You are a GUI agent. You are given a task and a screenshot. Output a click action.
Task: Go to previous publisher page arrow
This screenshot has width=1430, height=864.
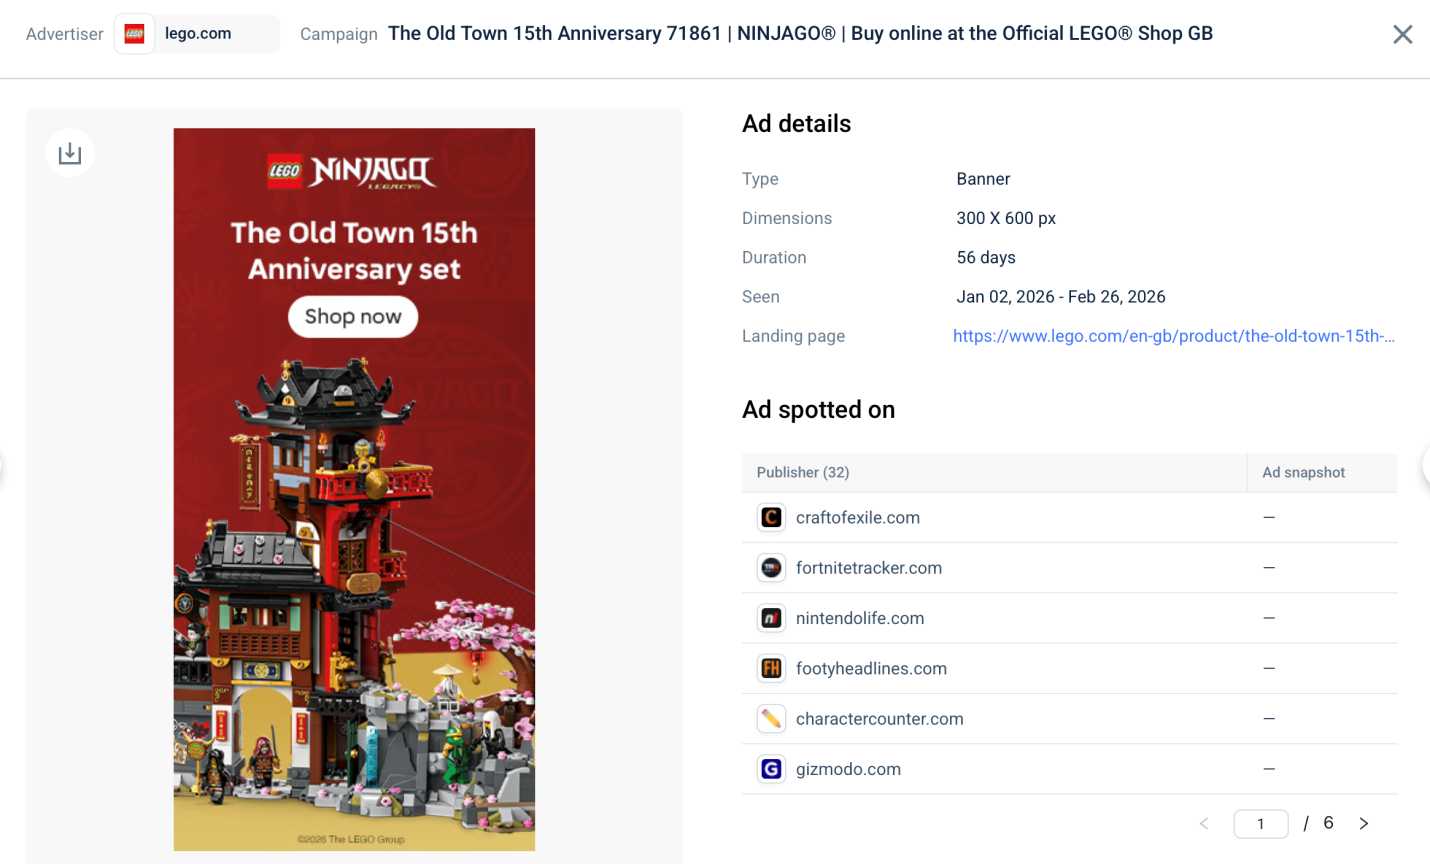click(1204, 824)
